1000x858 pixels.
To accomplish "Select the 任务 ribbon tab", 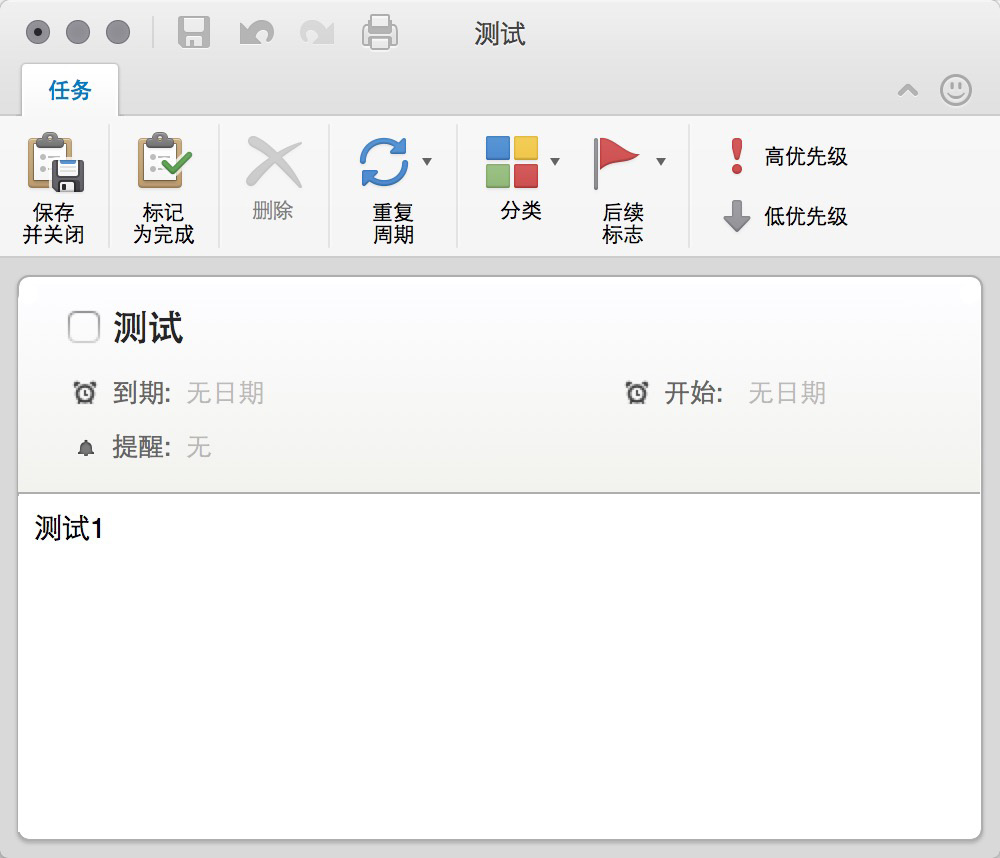I will click(x=70, y=90).
